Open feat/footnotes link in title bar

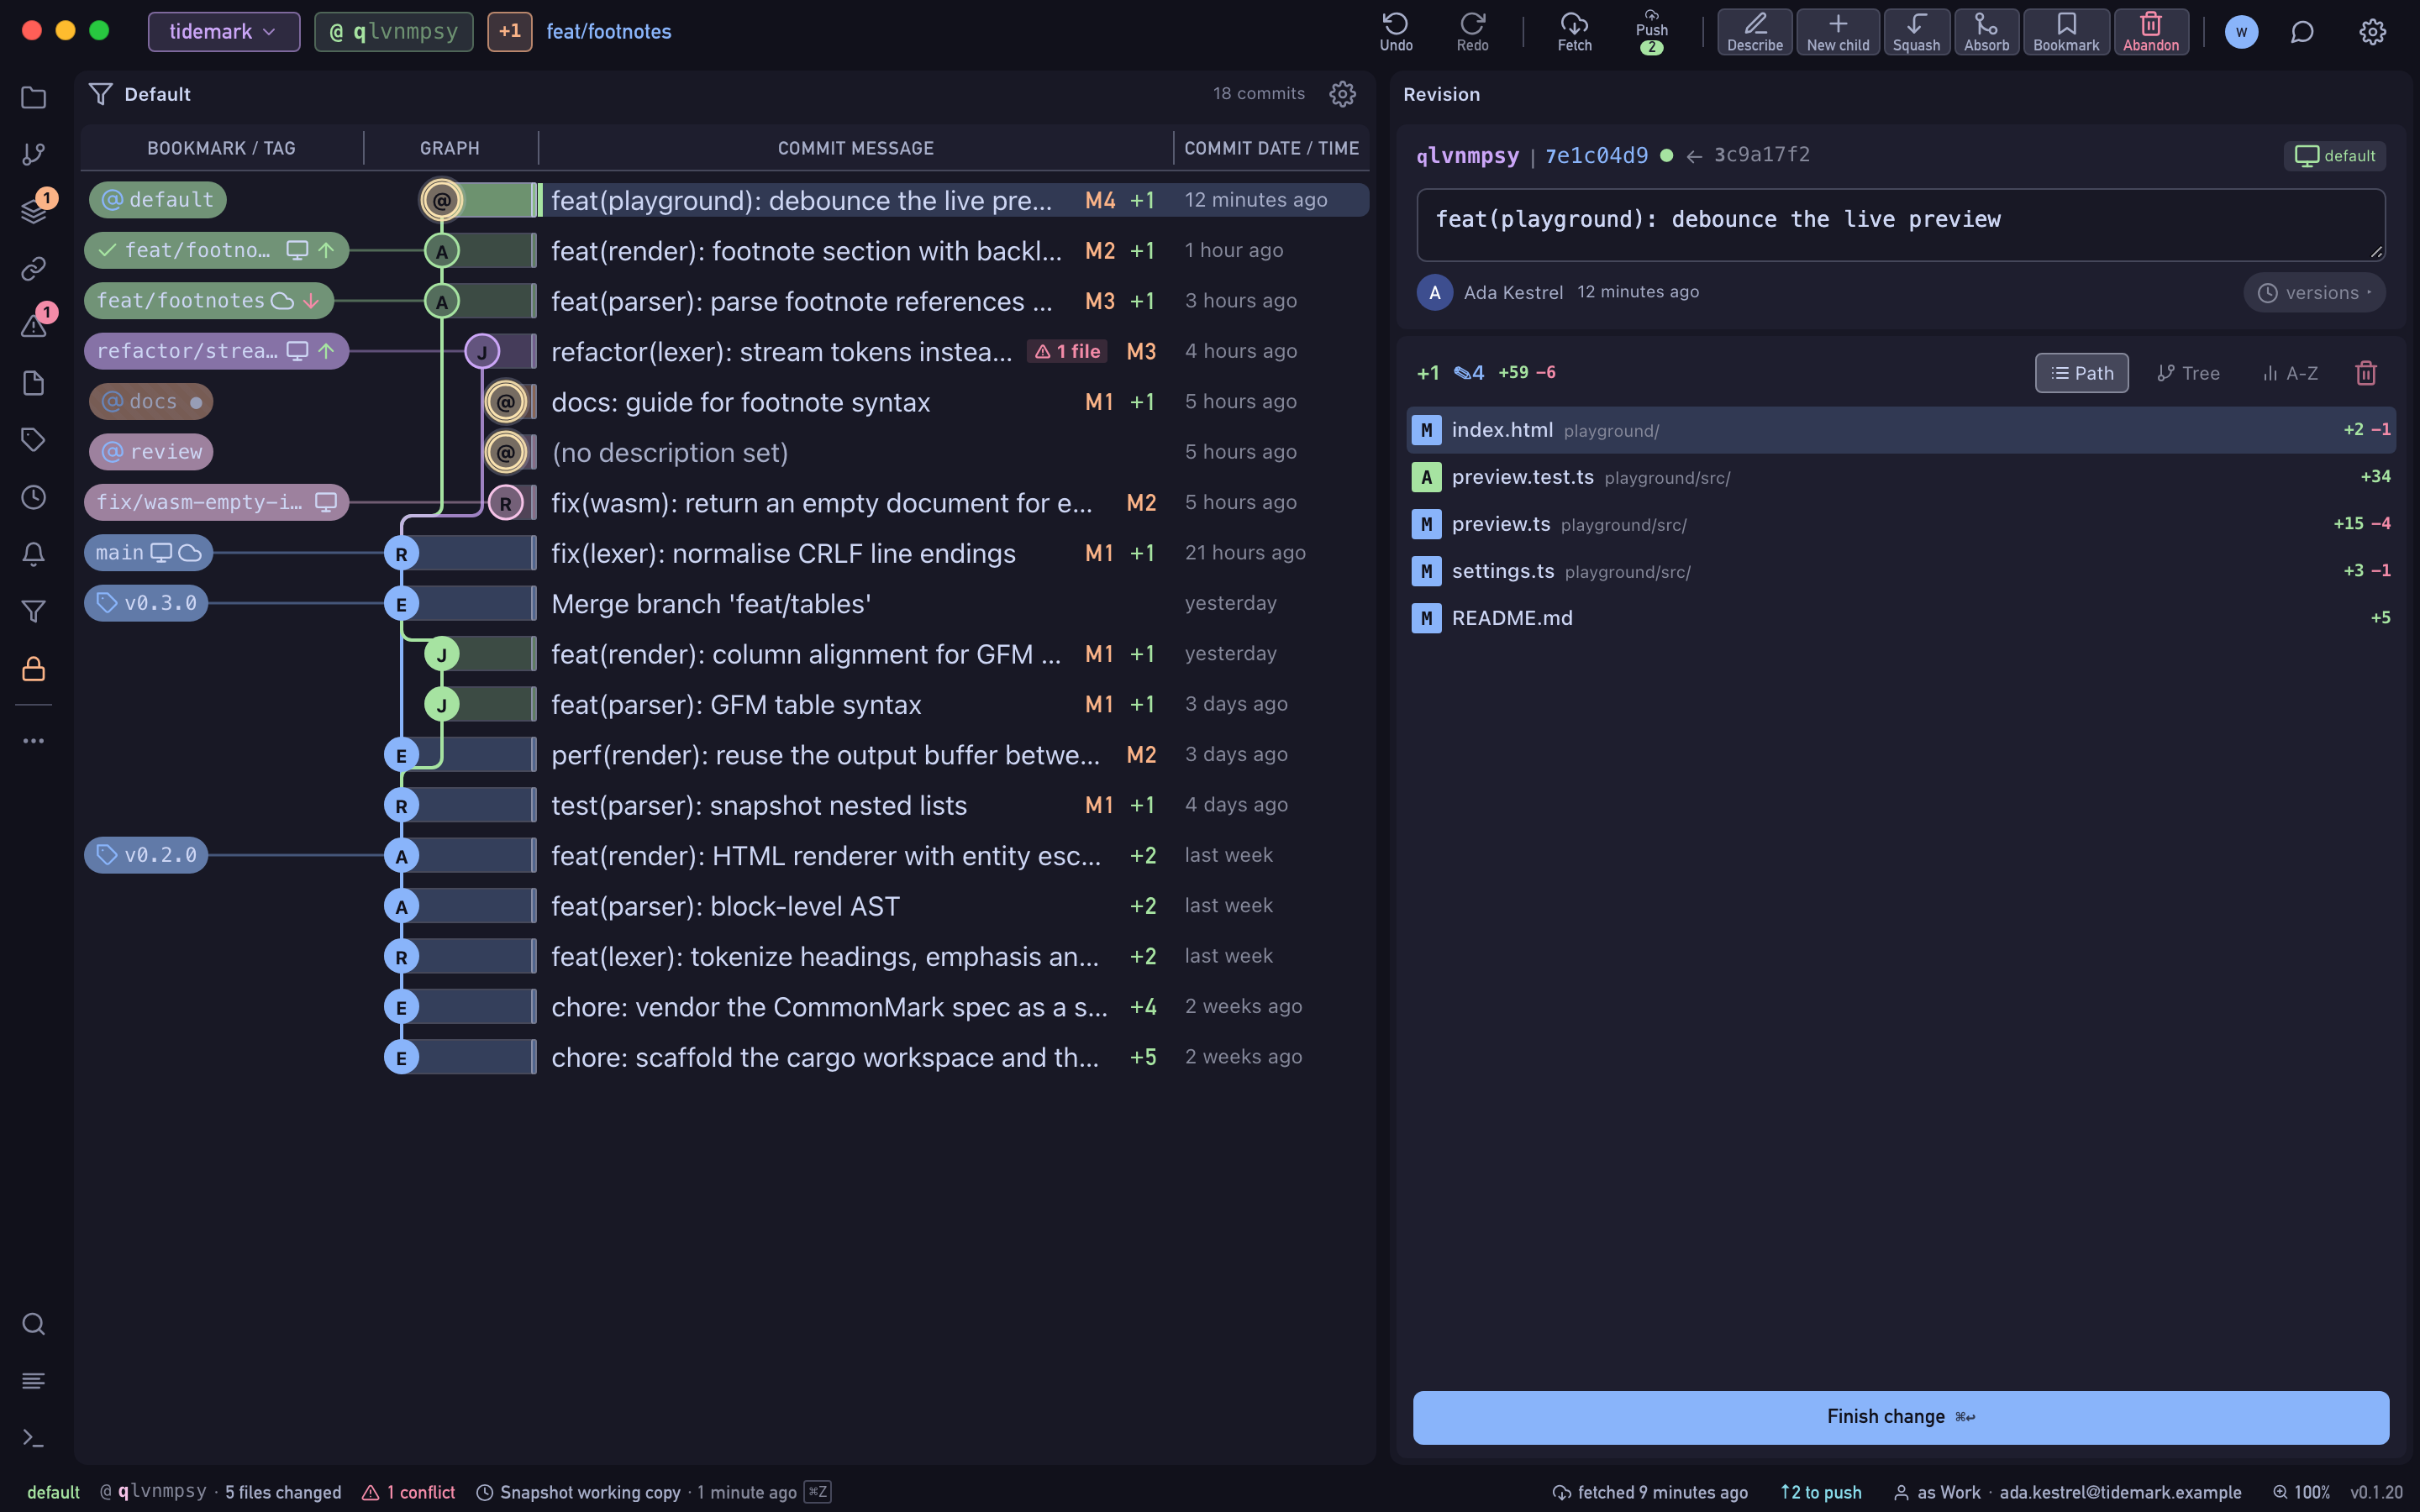(608, 32)
